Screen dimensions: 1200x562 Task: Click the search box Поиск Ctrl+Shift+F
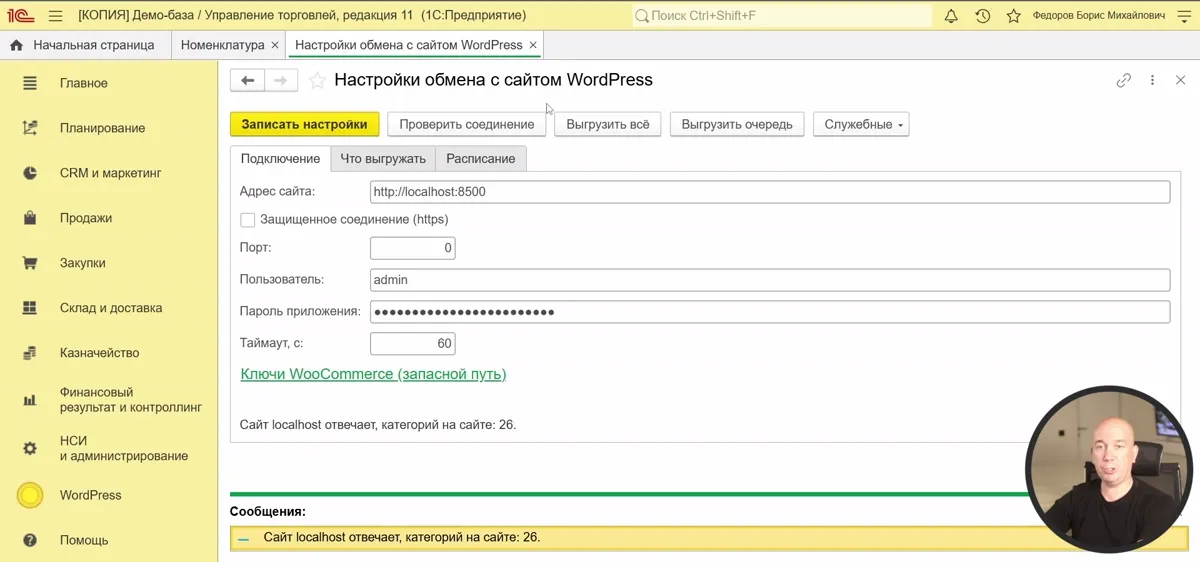point(782,16)
